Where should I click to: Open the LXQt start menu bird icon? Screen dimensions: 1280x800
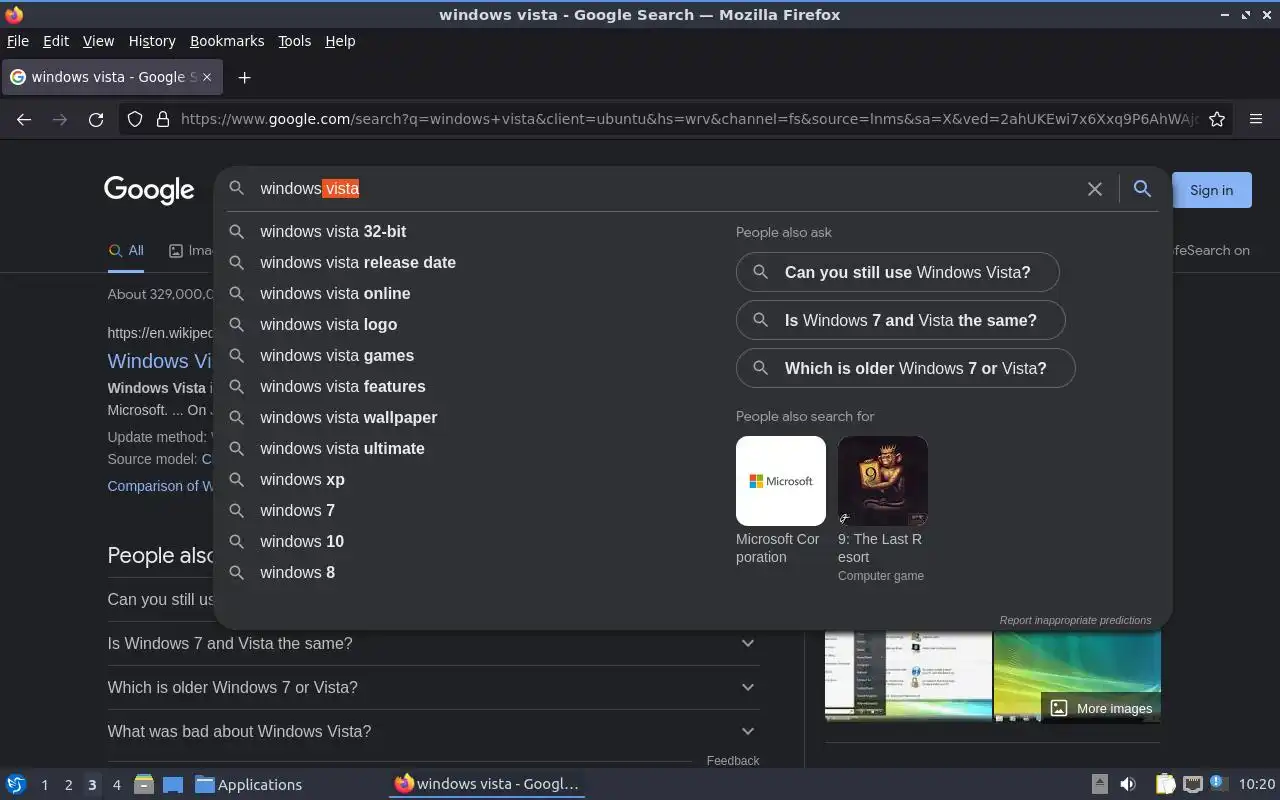click(x=15, y=784)
